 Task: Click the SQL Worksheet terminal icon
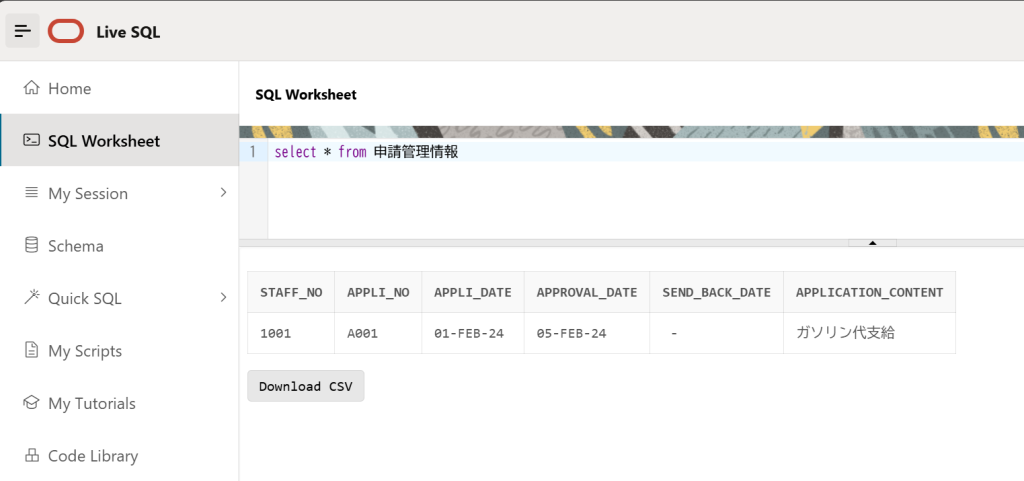[x=31, y=141]
